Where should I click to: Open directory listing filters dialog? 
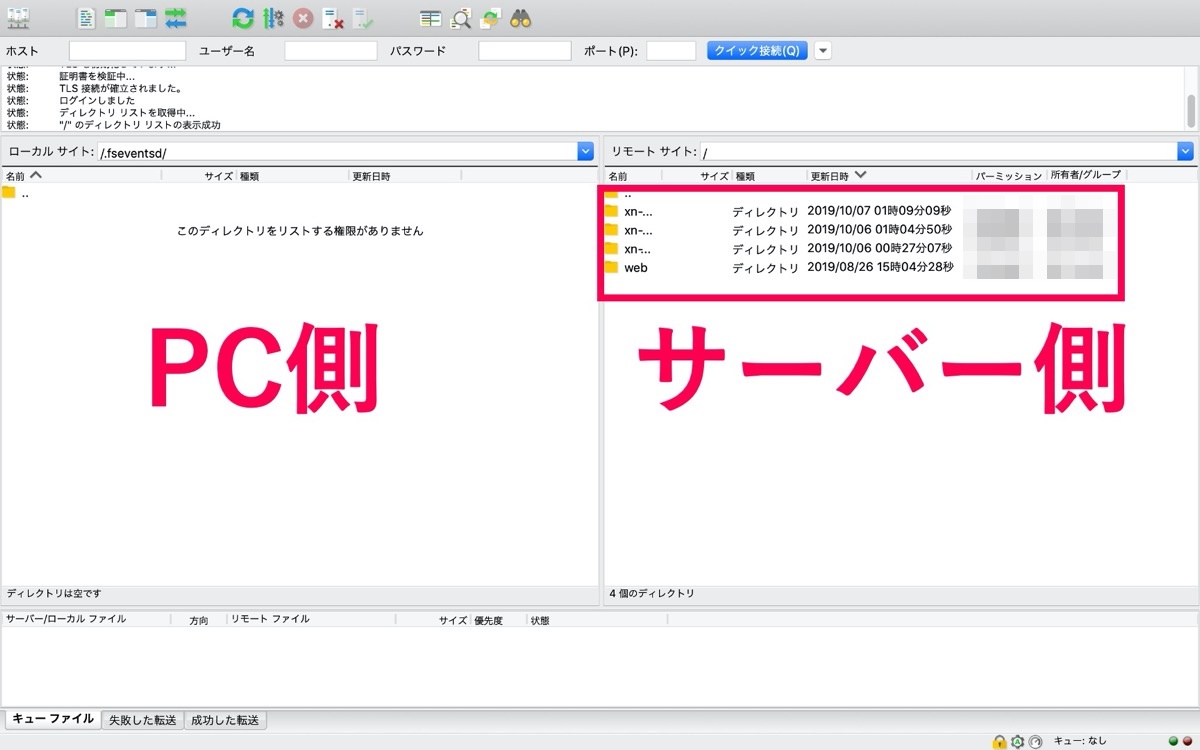pyautogui.click(x=431, y=17)
